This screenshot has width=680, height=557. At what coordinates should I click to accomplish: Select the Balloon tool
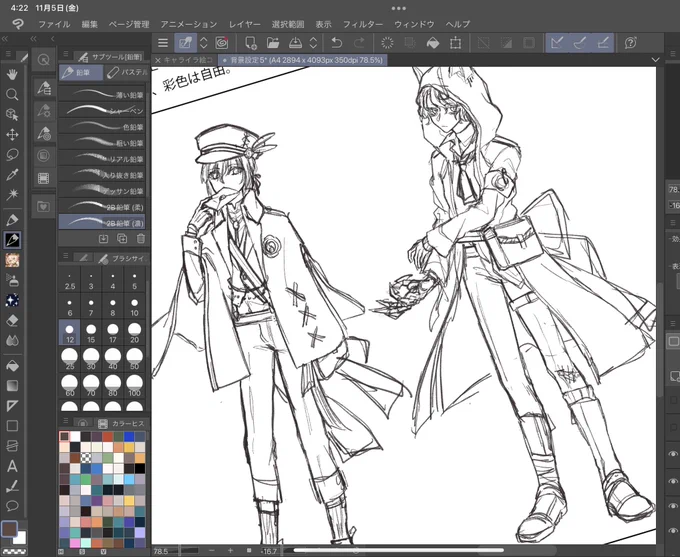coord(12,506)
